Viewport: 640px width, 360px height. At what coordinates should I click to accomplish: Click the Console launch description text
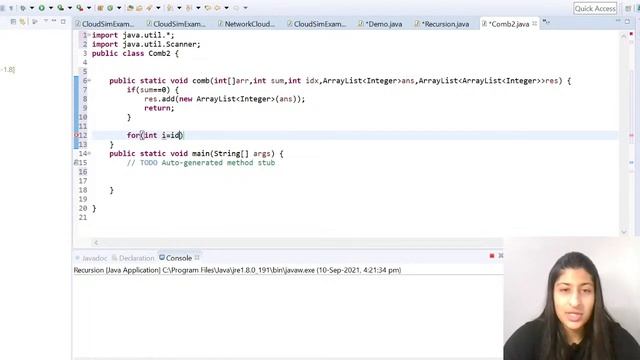pyautogui.click(x=237, y=270)
